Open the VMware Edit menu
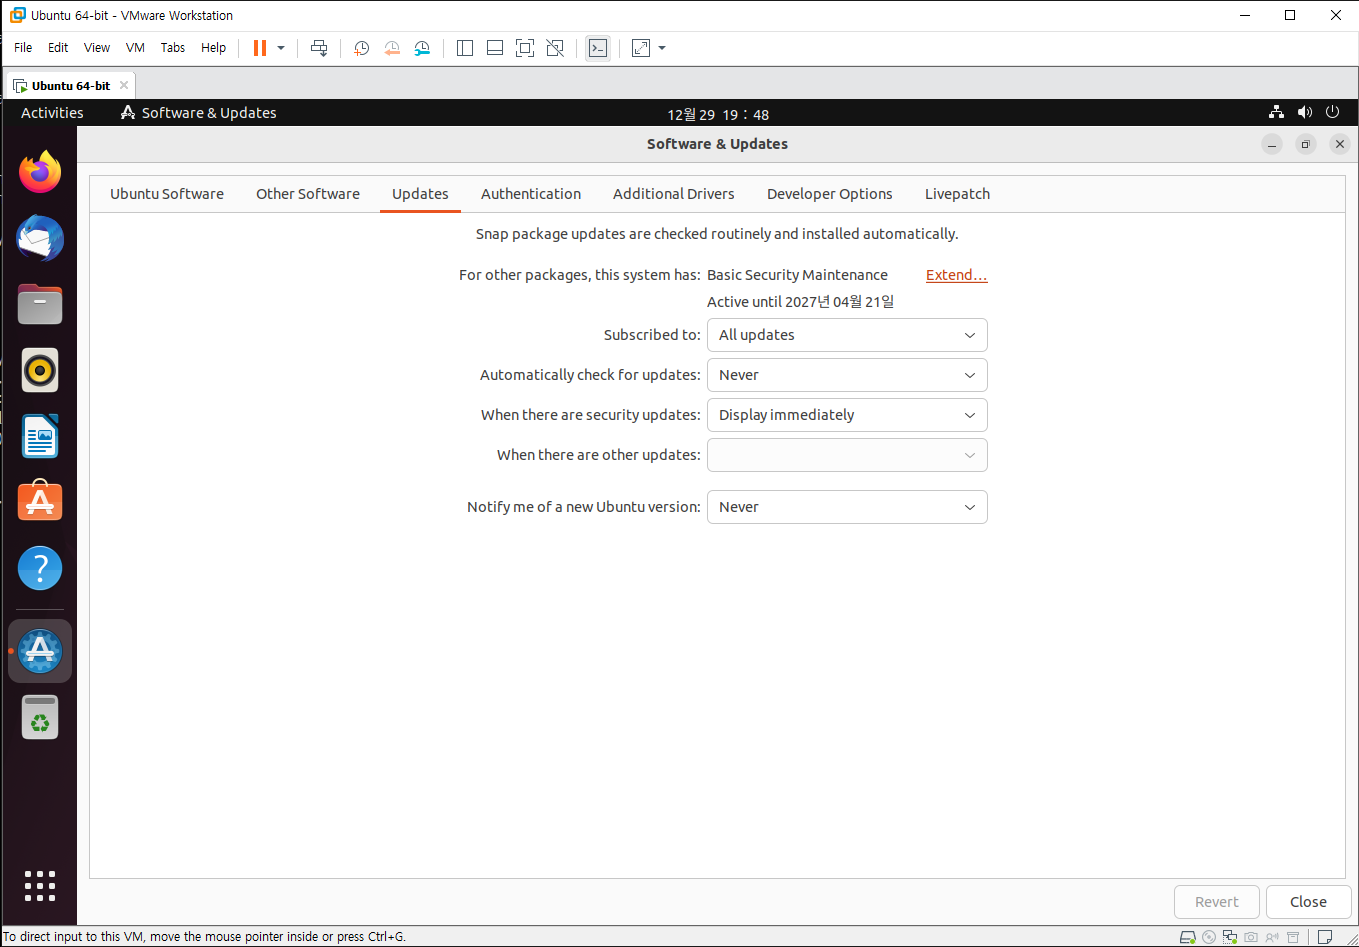Image resolution: width=1359 pixels, height=947 pixels. tap(58, 48)
